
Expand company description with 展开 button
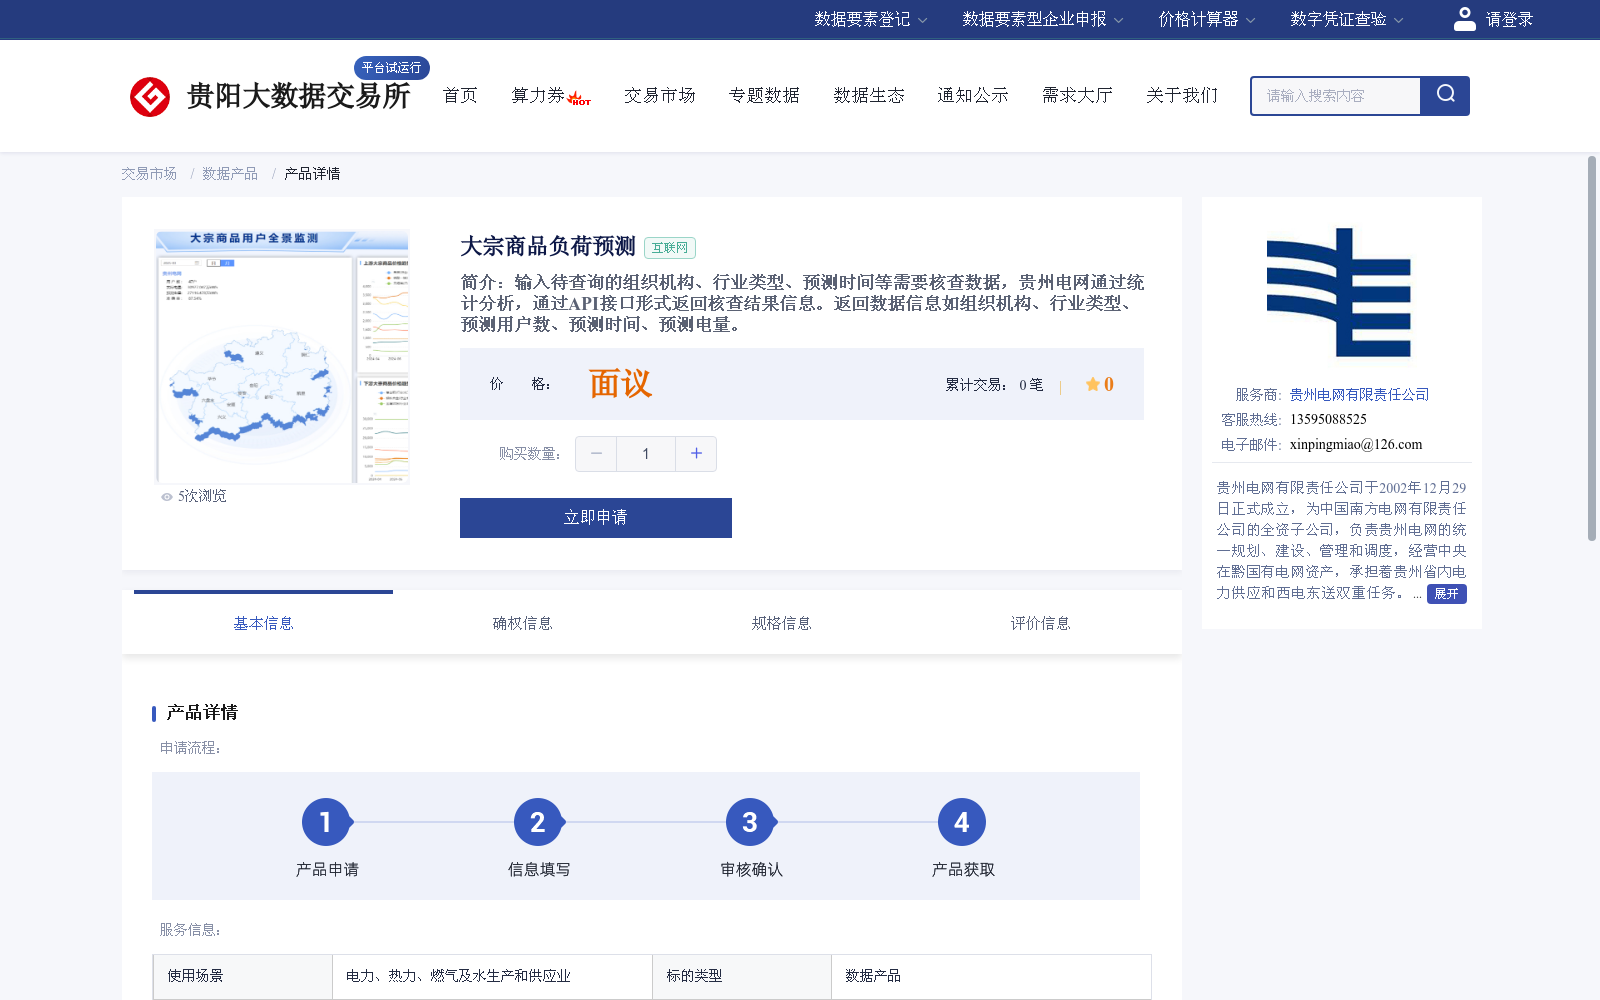(x=1446, y=594)
